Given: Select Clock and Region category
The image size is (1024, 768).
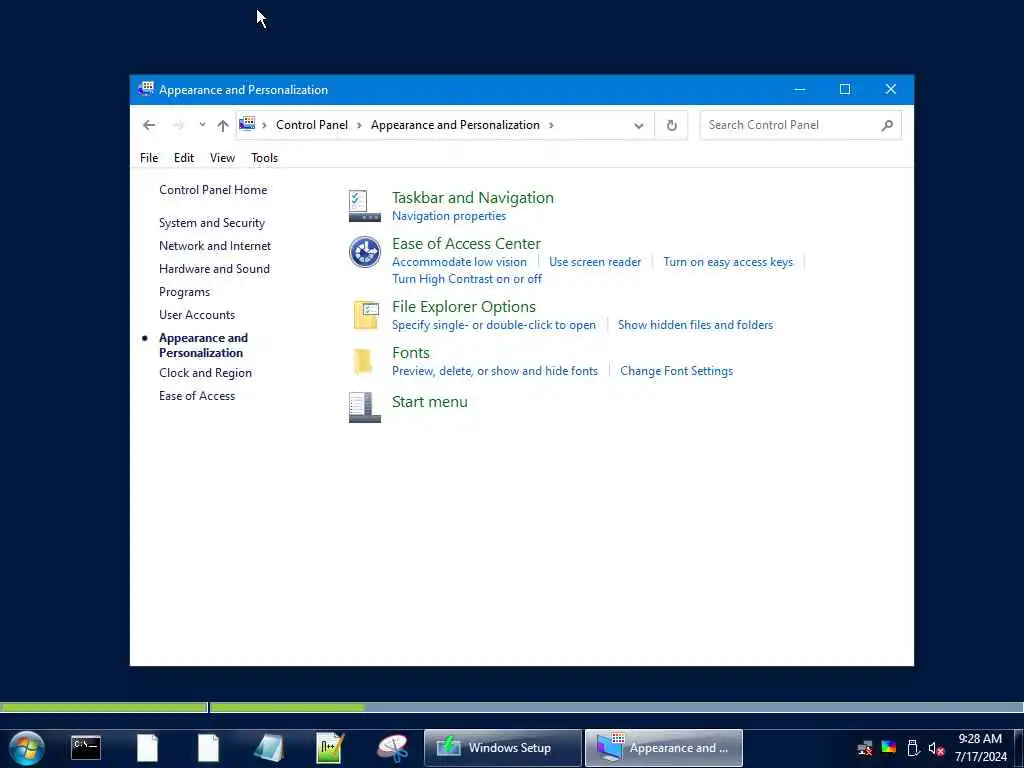Looking at the screenshot, I should point(205,373).
